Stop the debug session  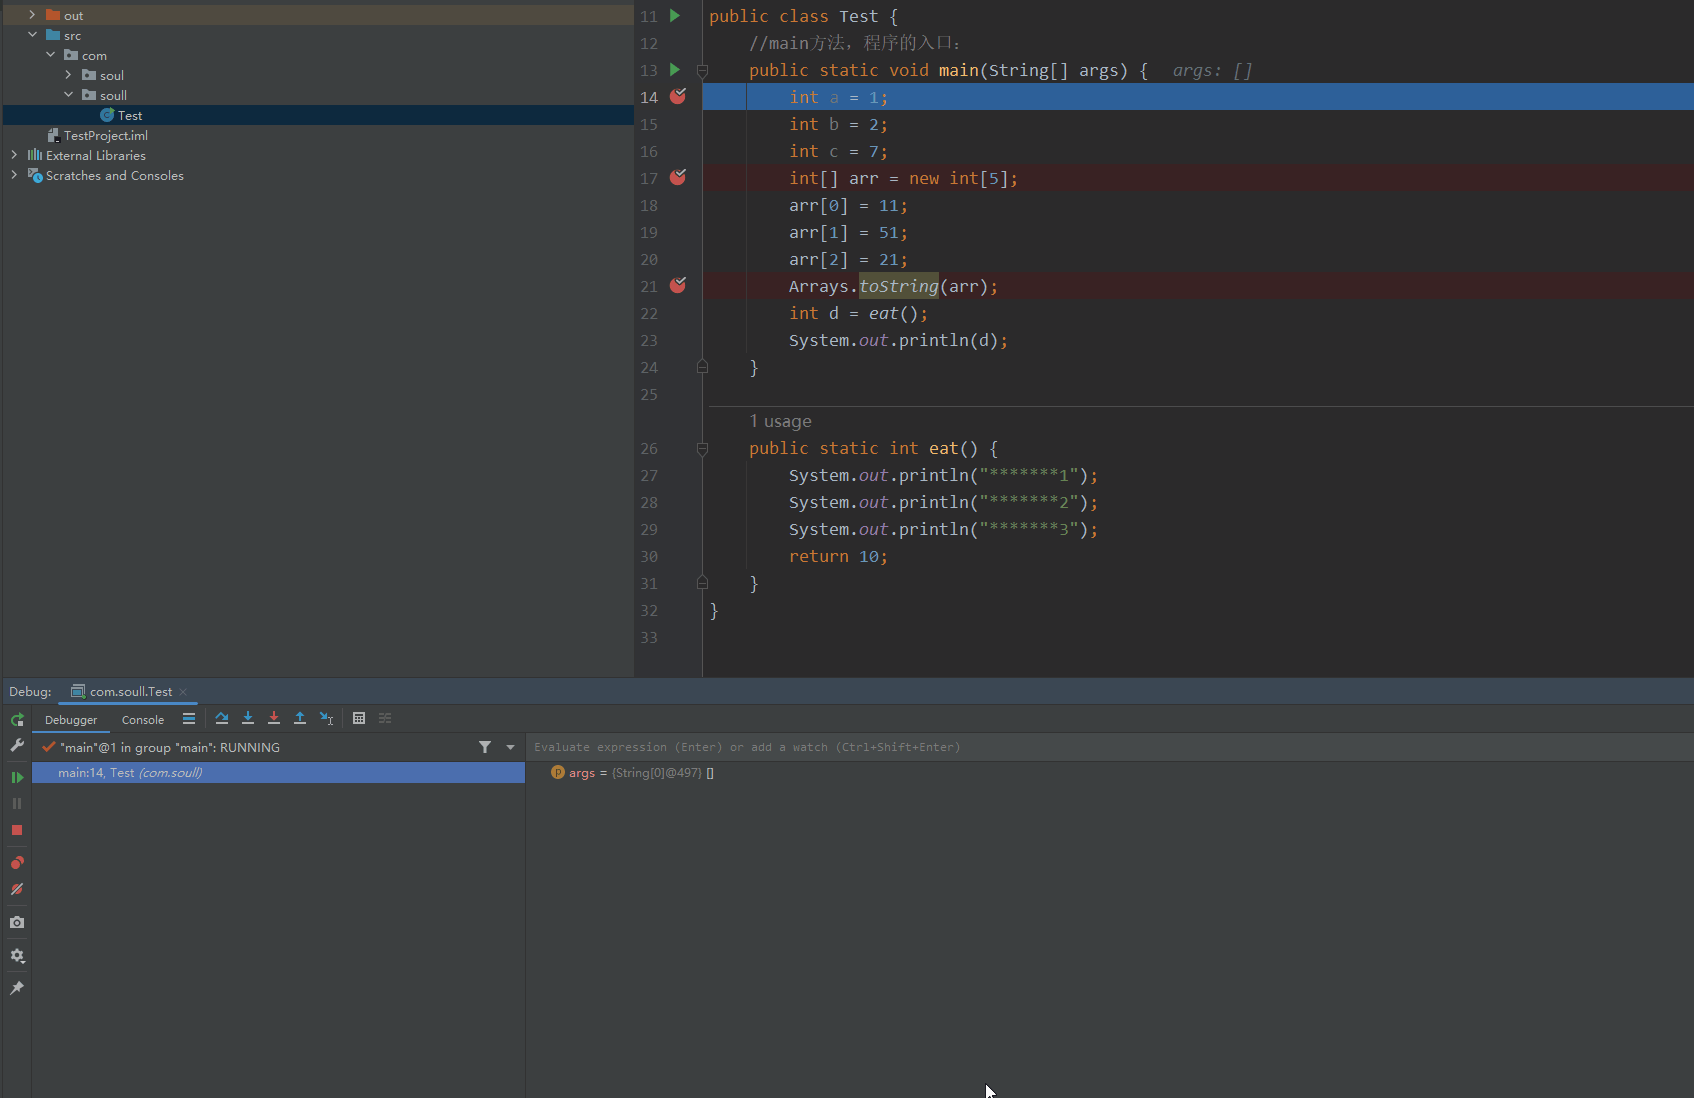(x=17, y=830)
